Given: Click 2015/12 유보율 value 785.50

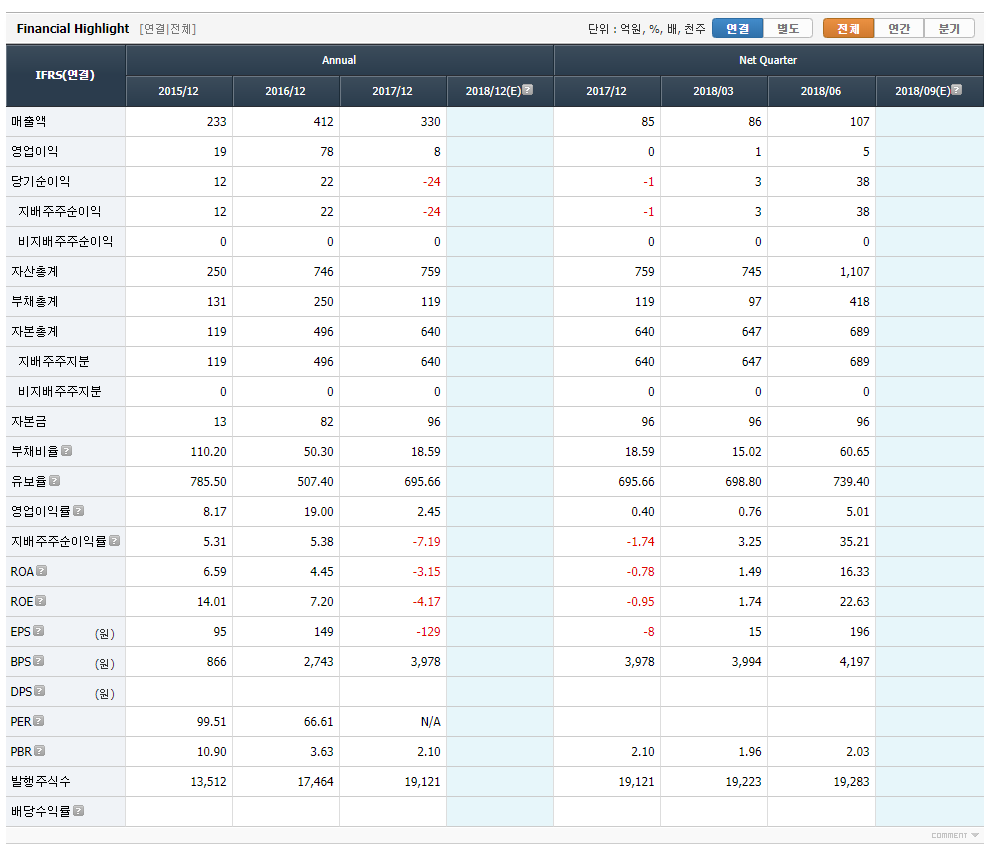Looking at the screenshot, I should pyautogui.click(x=208, y=481).
